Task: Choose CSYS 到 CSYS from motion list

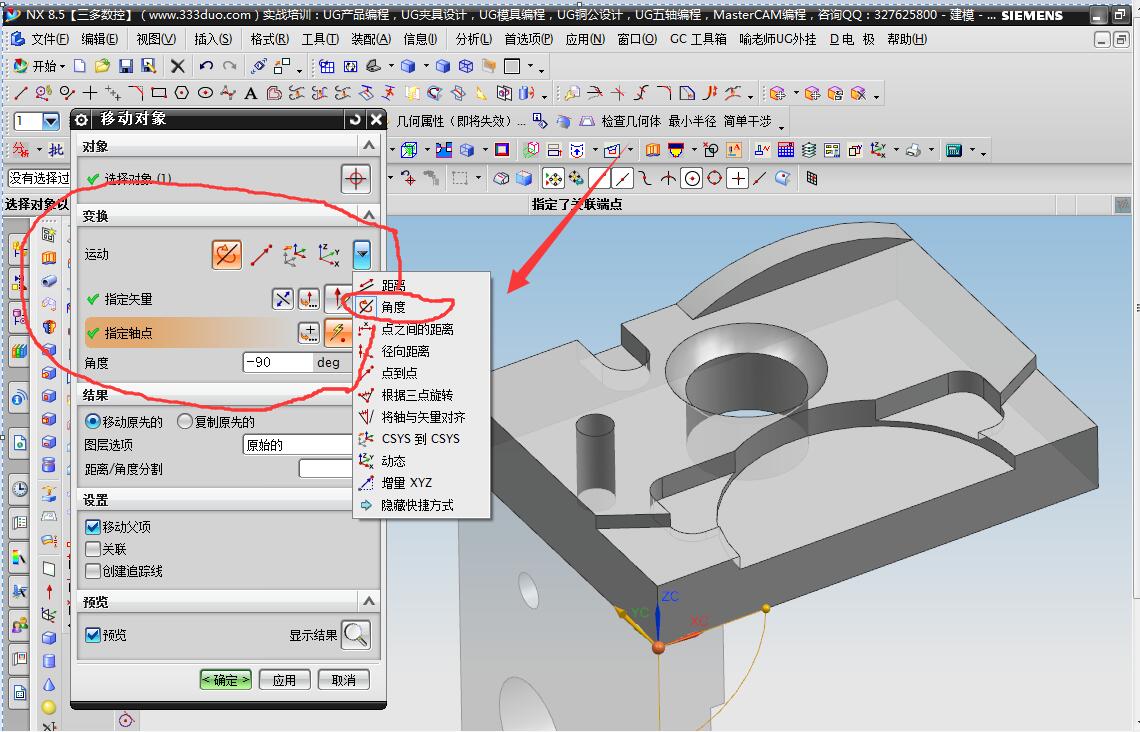Action: [420, 439]
